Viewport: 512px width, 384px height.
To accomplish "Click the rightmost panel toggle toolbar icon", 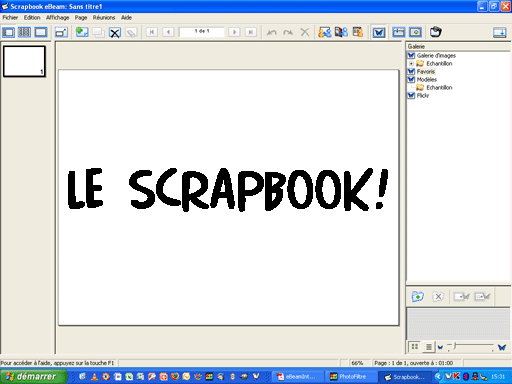I will (499, 32).
